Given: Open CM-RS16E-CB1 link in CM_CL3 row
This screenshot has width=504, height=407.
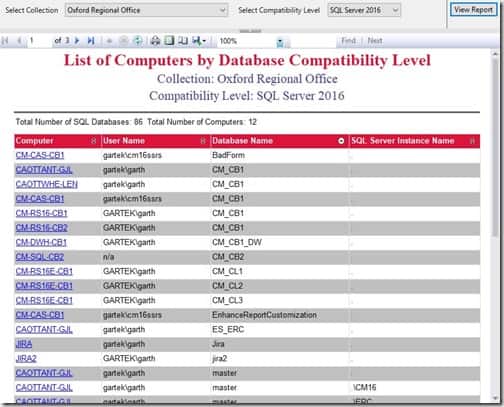Looking at the screenshot, I should tap(44, 301).
